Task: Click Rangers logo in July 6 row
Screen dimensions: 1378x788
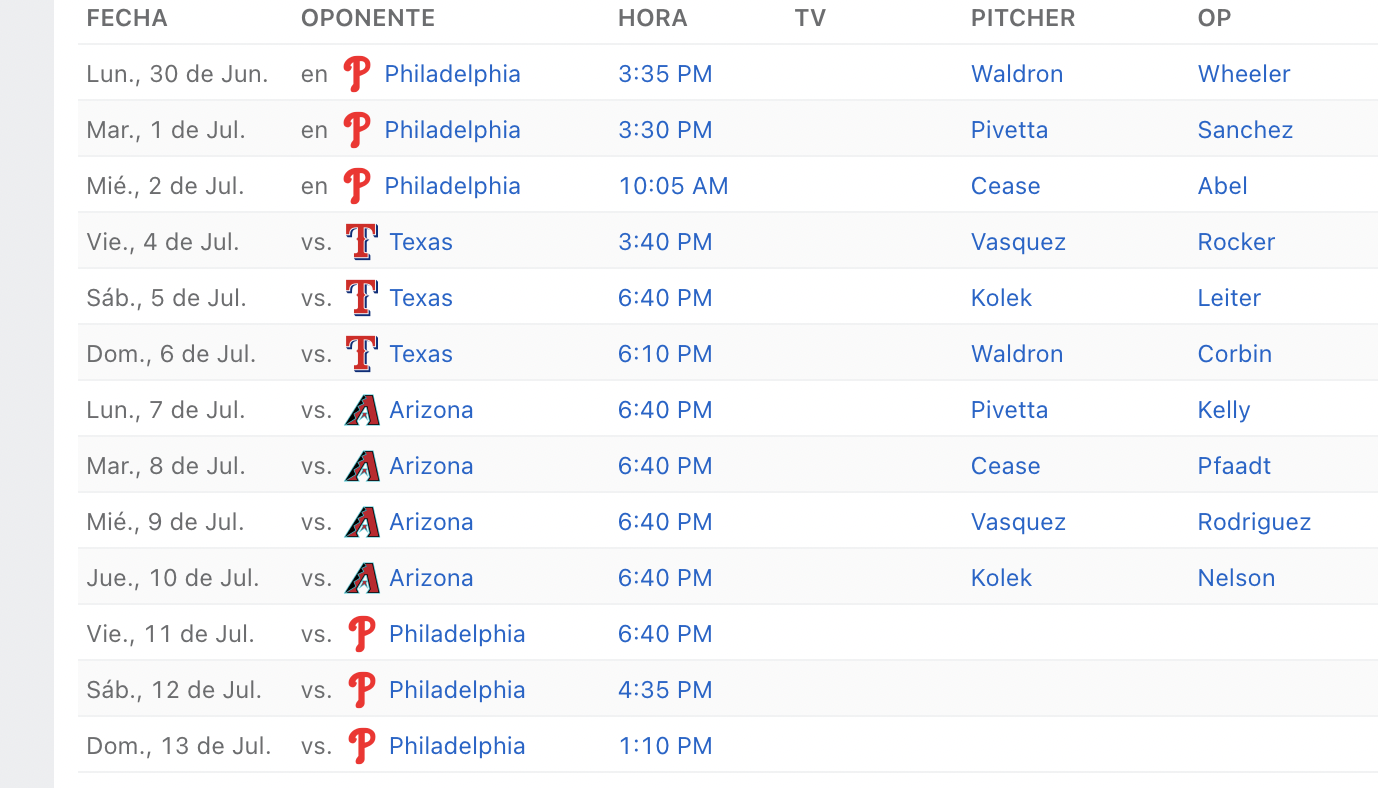Action: tap(362, 354)
